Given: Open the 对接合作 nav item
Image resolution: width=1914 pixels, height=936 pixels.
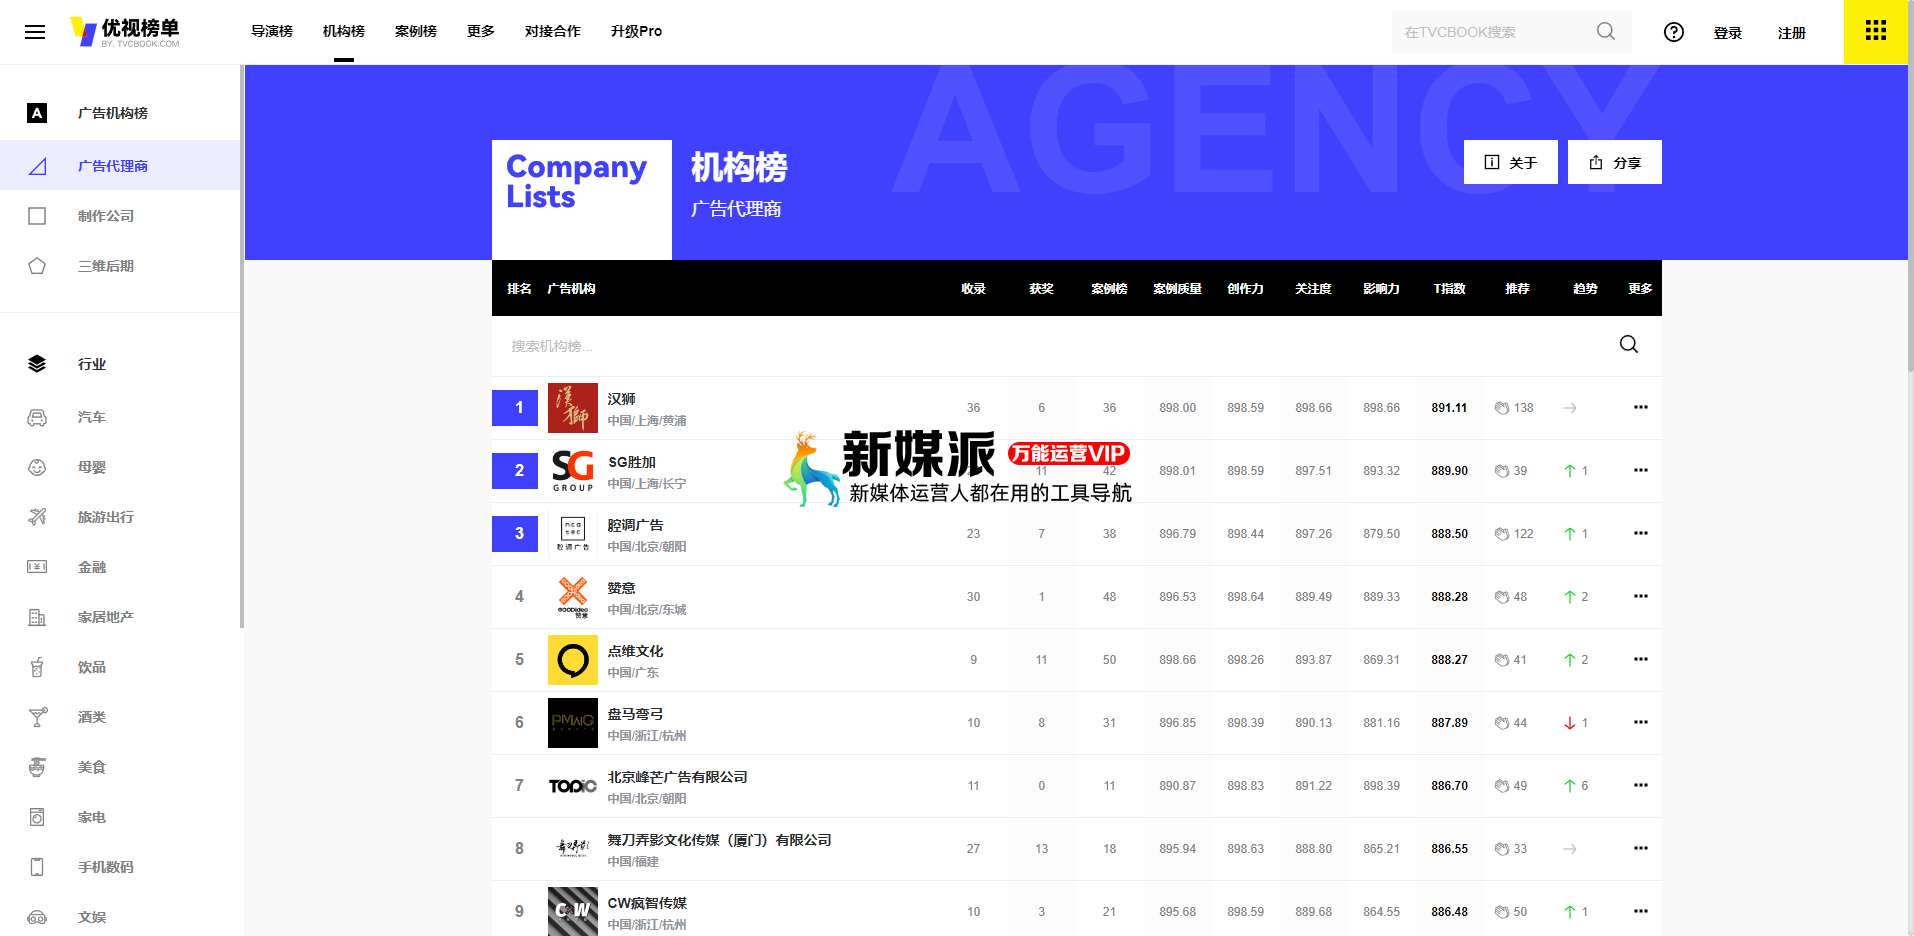Looking at the screenshot, I should (x=553, y=31).
